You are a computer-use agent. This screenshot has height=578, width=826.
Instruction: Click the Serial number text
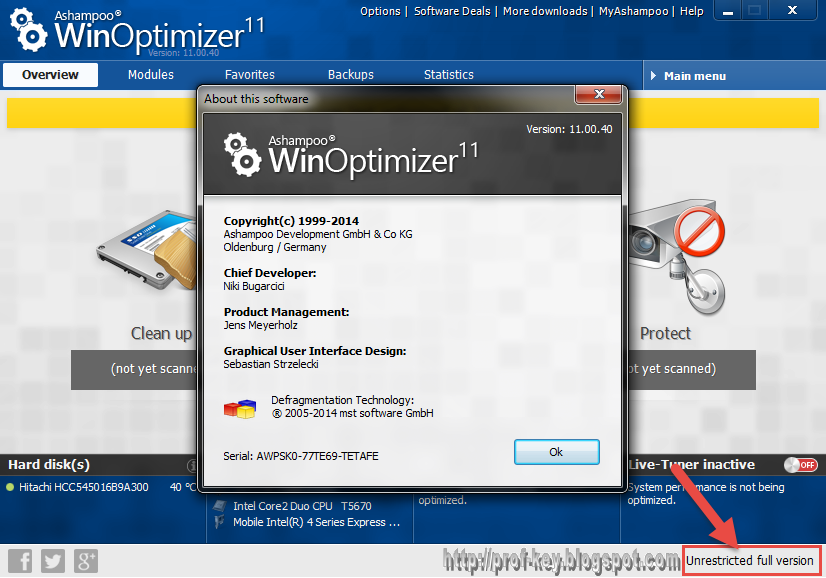pos(301,456)
